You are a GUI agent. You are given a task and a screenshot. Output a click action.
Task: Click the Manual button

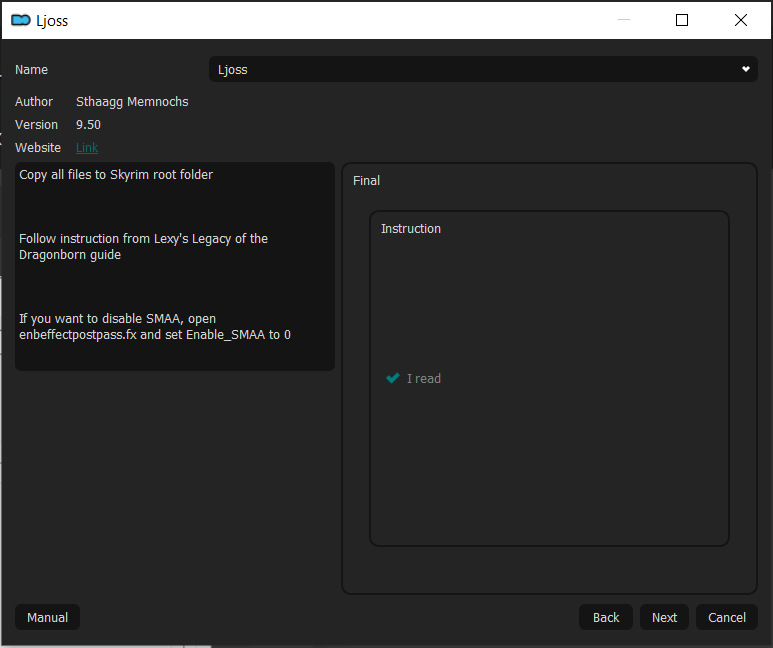47,617
